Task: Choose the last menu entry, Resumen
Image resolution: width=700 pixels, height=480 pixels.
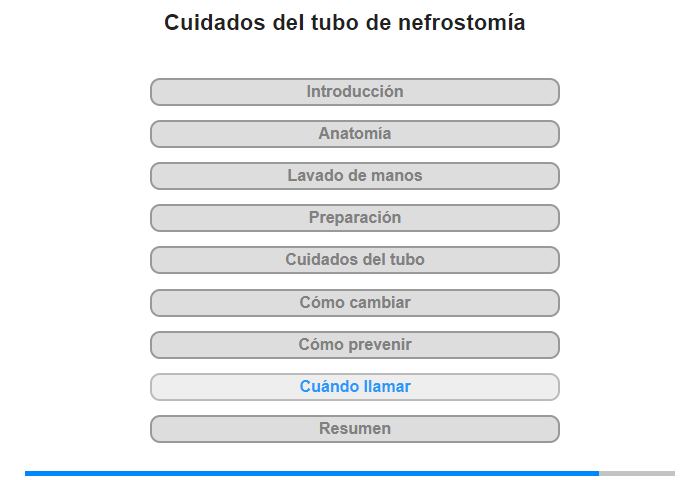Action: (x=355, y=429)
